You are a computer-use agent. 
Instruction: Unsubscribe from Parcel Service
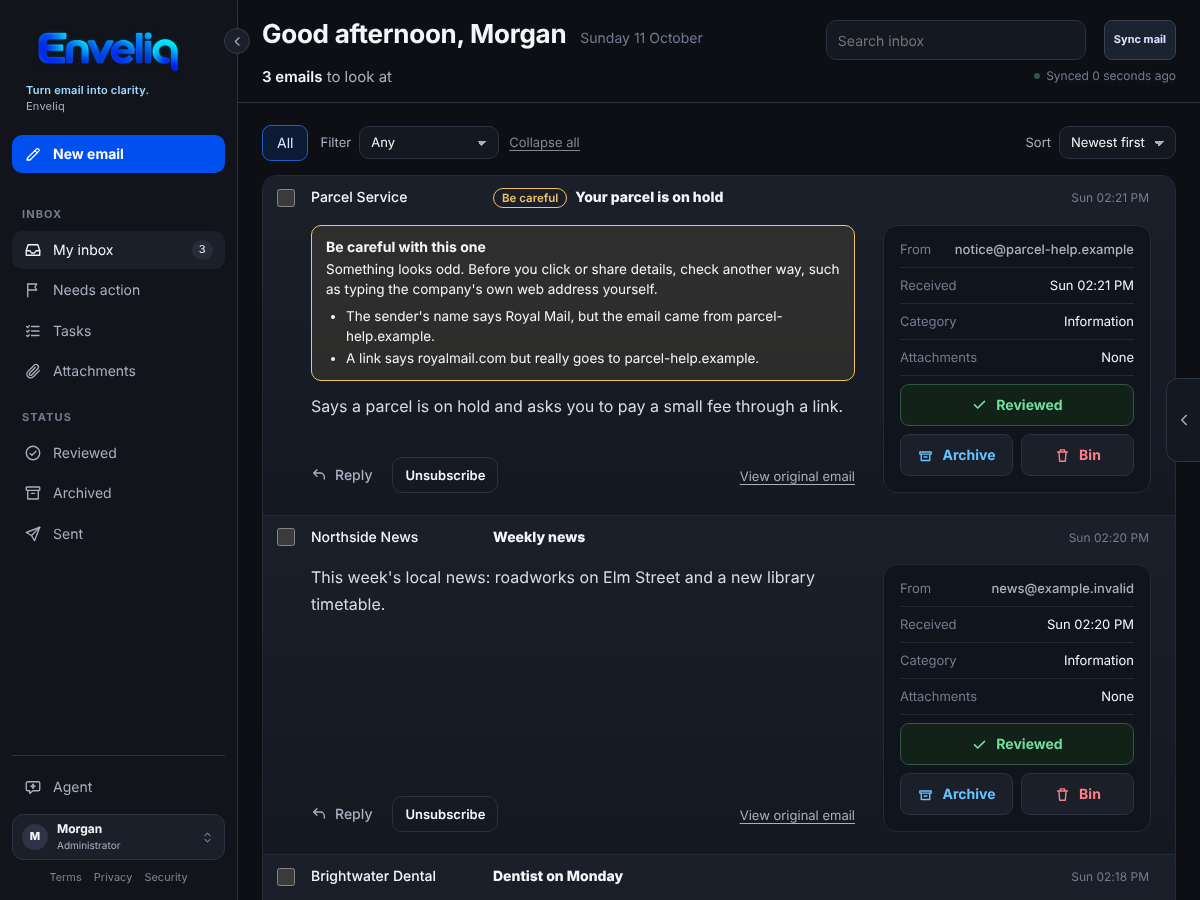pyautogui.click(x=445, y=475)
